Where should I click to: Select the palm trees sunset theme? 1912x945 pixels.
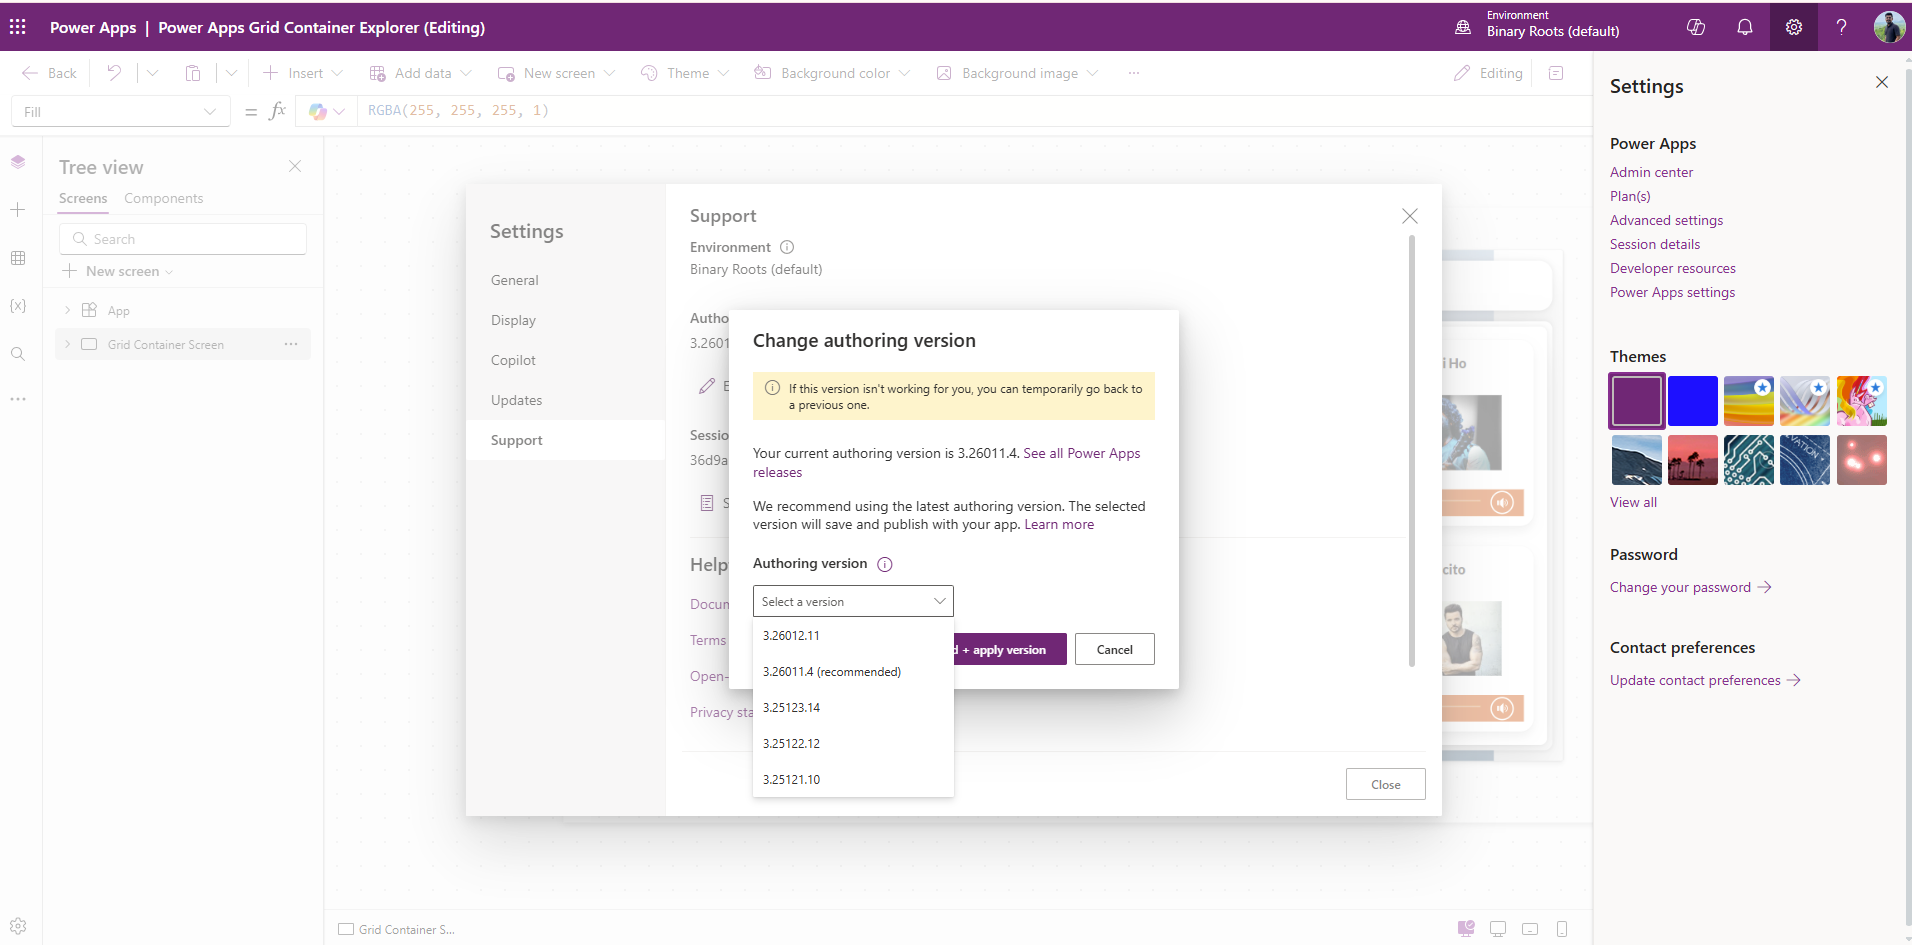[1693, 460]
